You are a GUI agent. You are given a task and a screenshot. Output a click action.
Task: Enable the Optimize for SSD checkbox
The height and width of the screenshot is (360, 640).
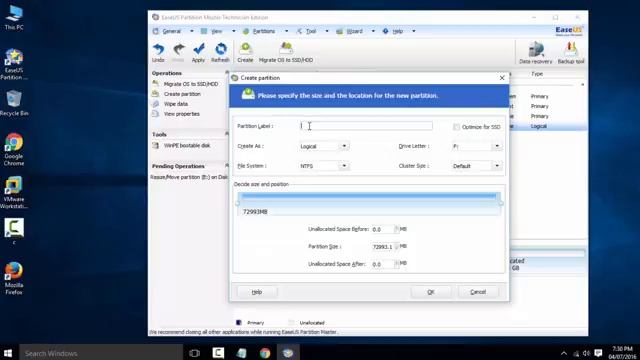click(456, 127)
